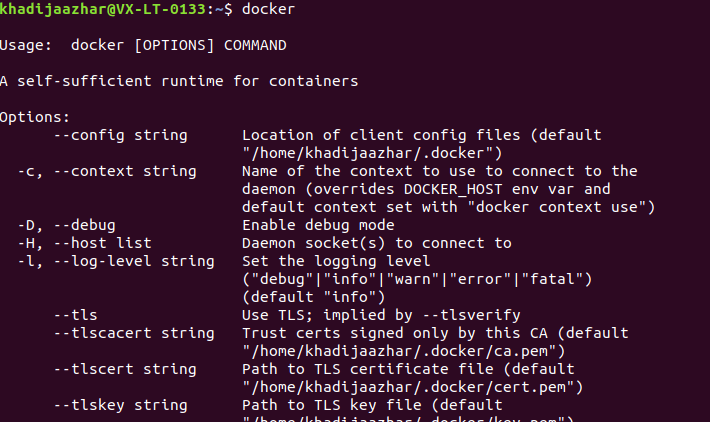Click the 'Use TLS; implied by --tlsverify' text
710x422 pixels.
381,315
